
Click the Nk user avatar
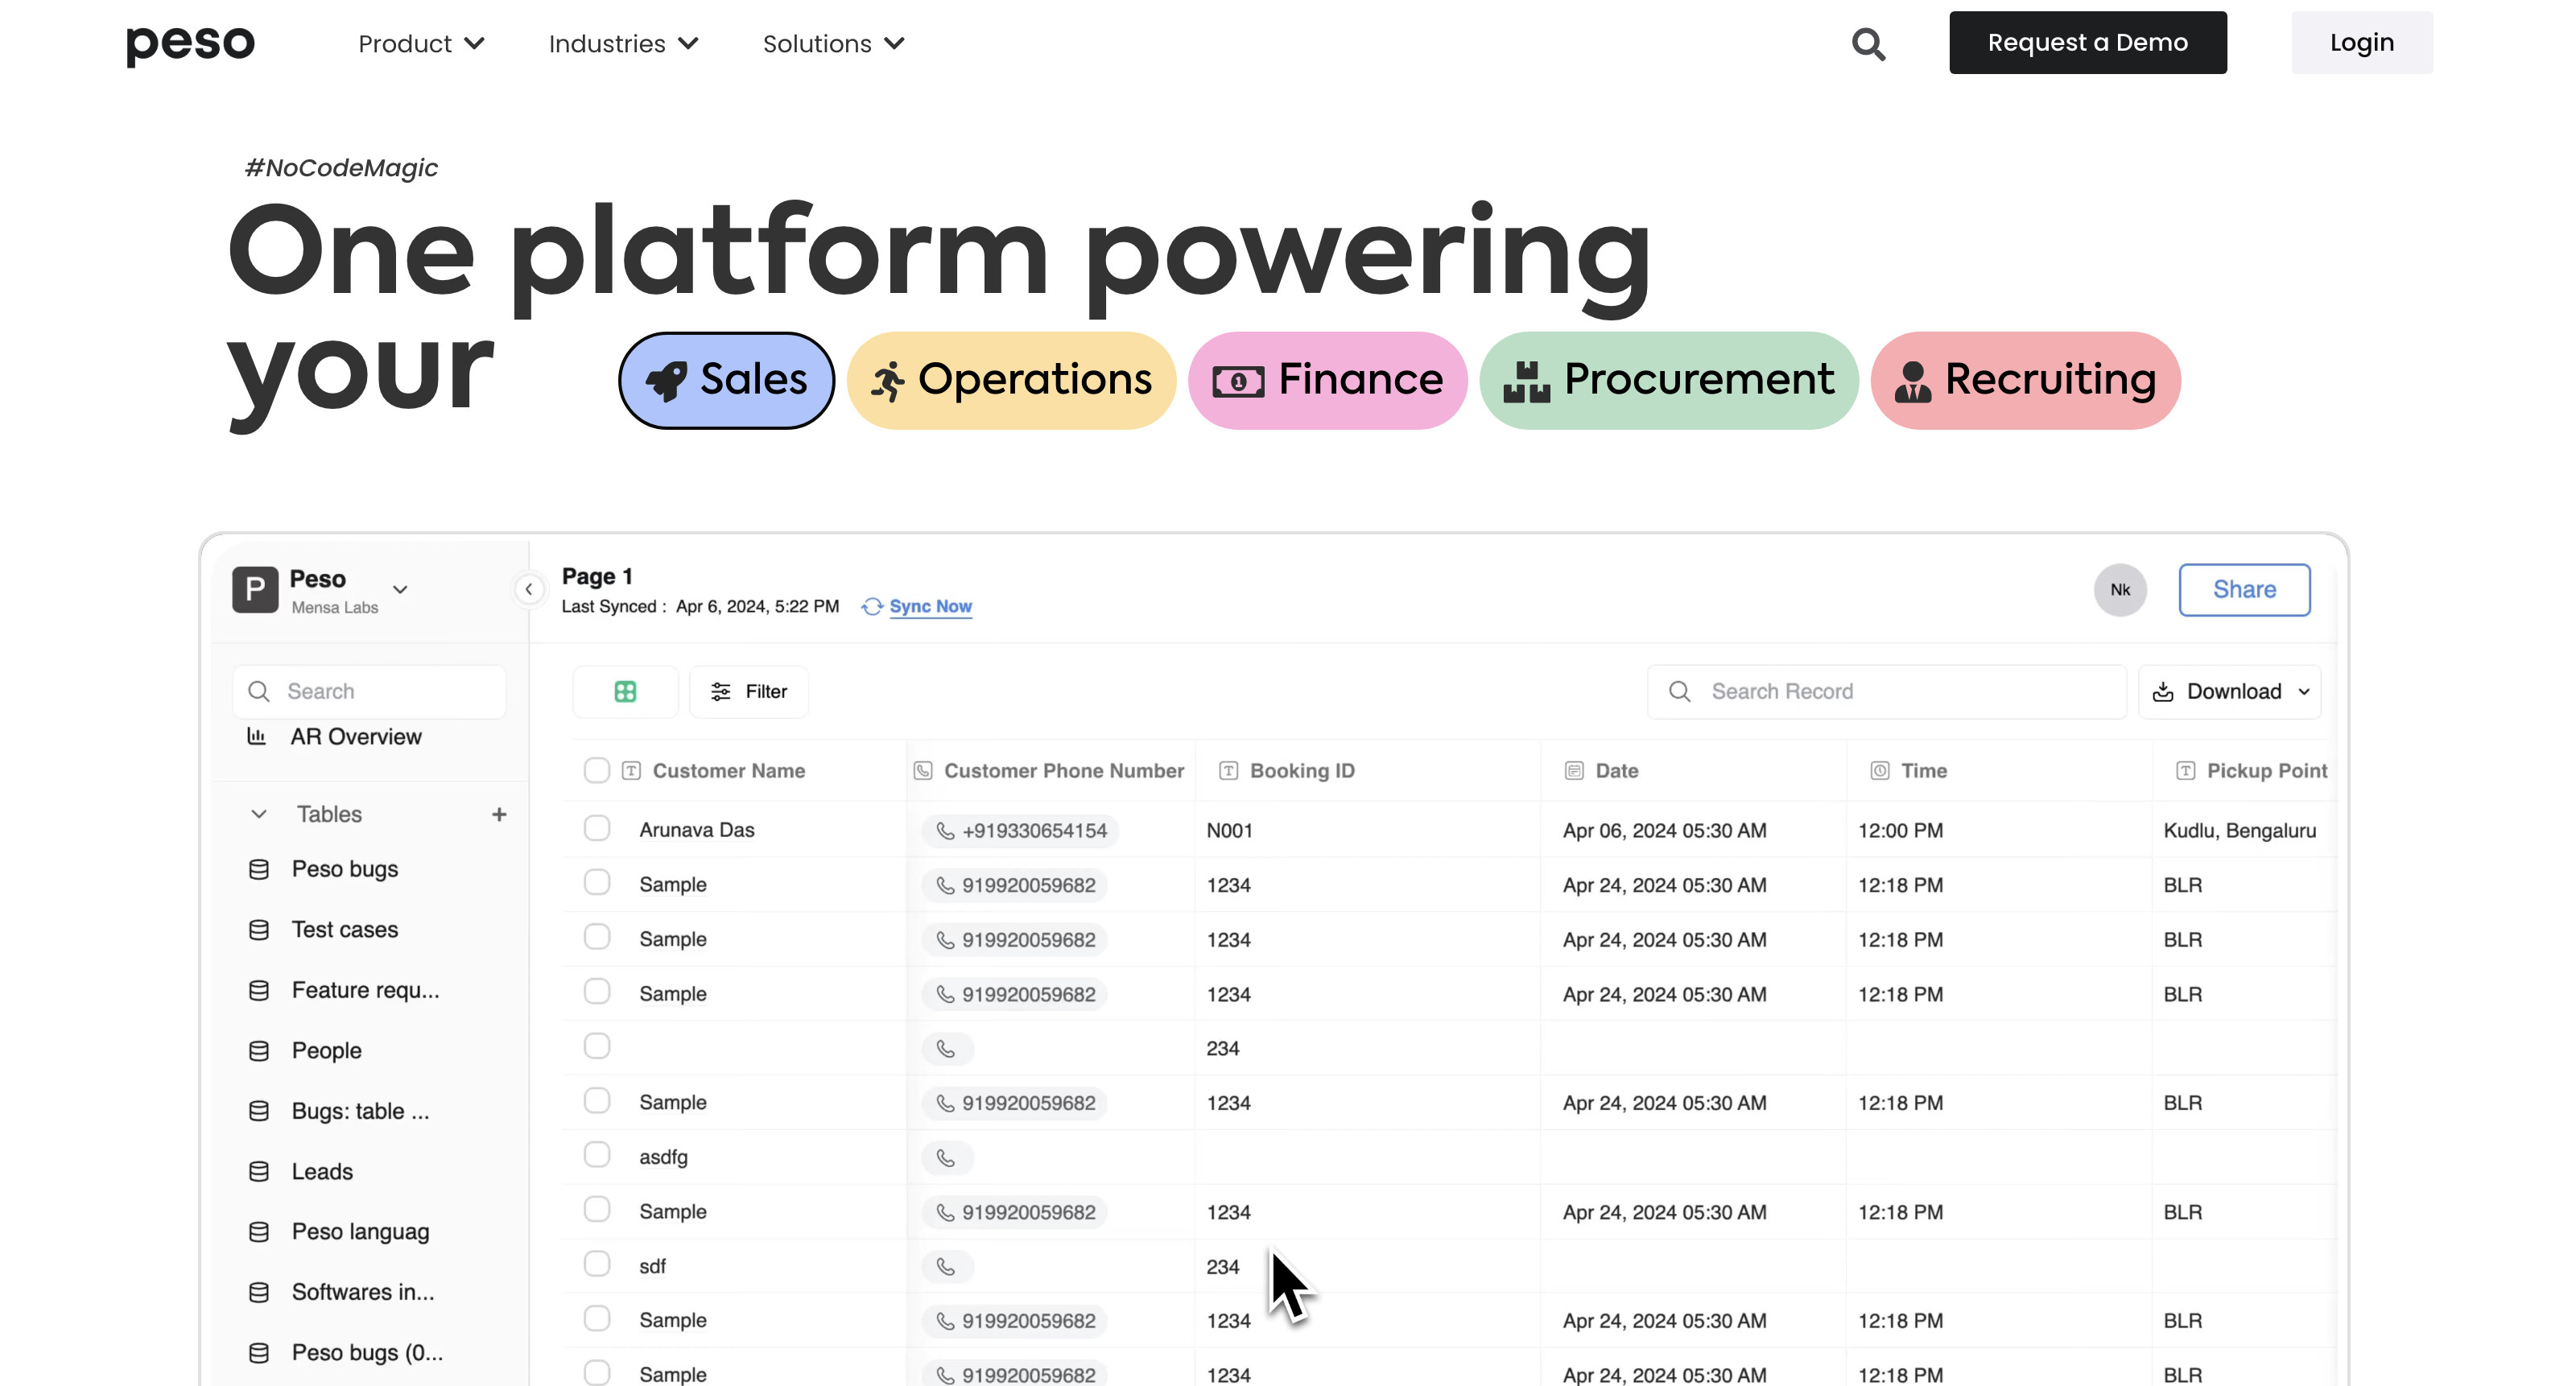[x=2120, y=590]
